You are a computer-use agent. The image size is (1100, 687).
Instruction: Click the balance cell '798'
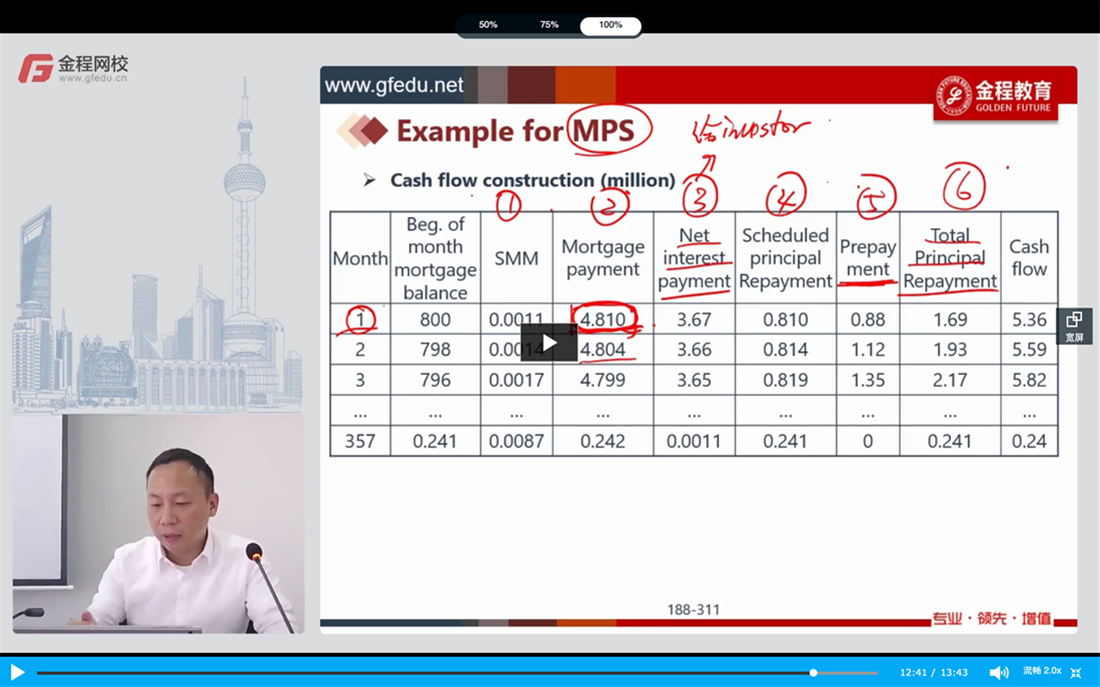[x=435, y=349]
